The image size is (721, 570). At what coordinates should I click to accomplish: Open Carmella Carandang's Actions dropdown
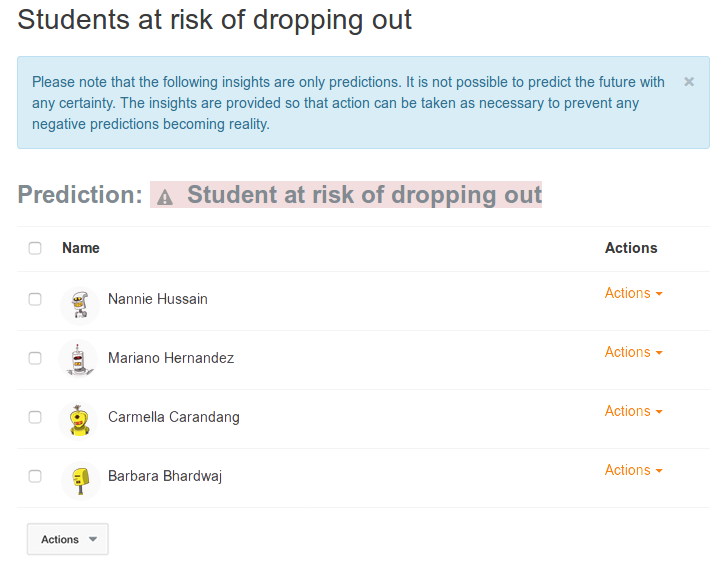tap(633, 410)
